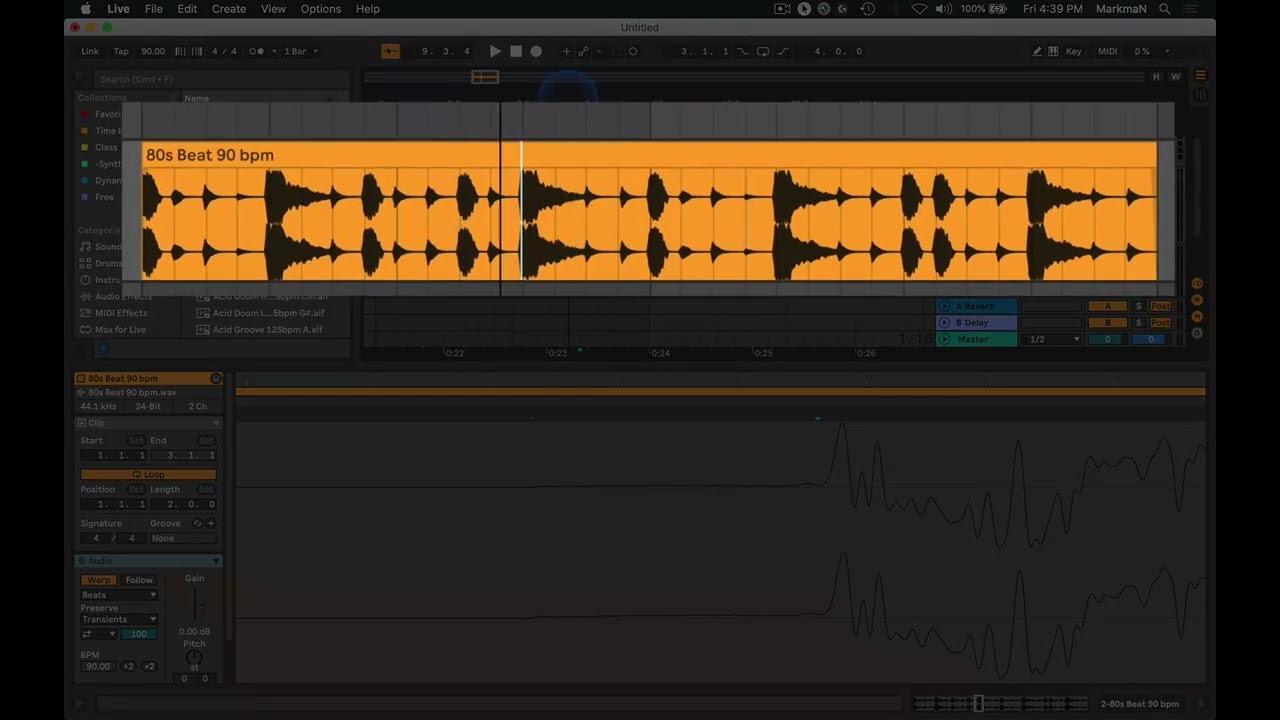The image size is (1280, 720).
Task: Open the Create menu
Action: click(229, 9)
